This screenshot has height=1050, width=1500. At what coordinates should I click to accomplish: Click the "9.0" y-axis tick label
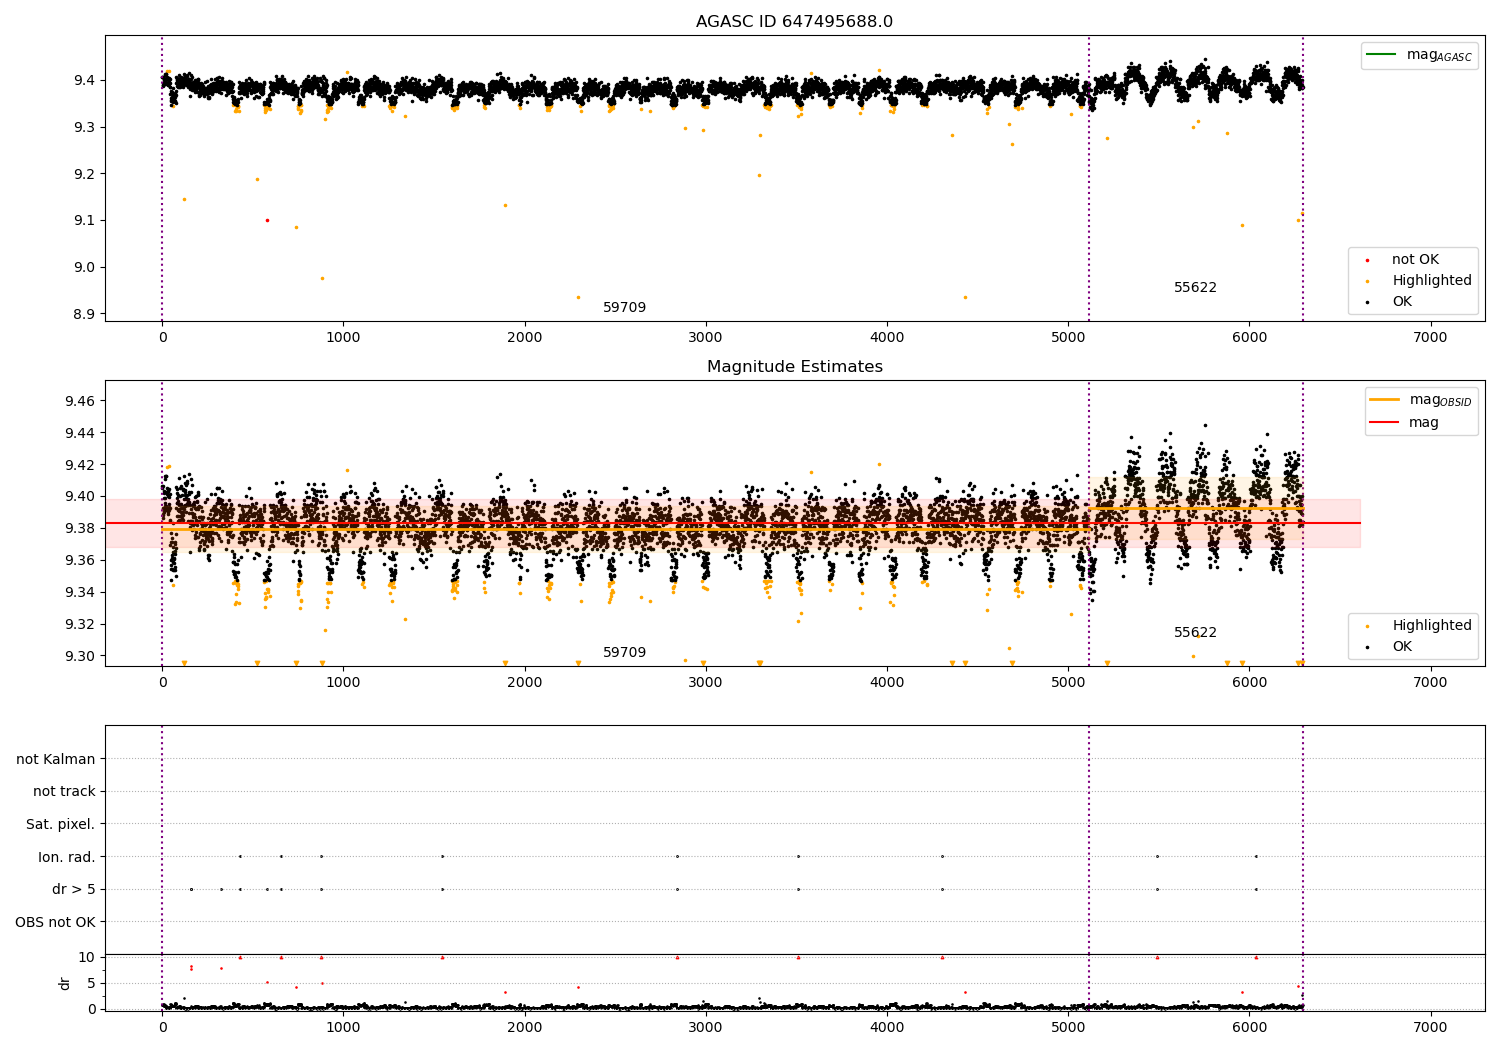pos(83,267)
